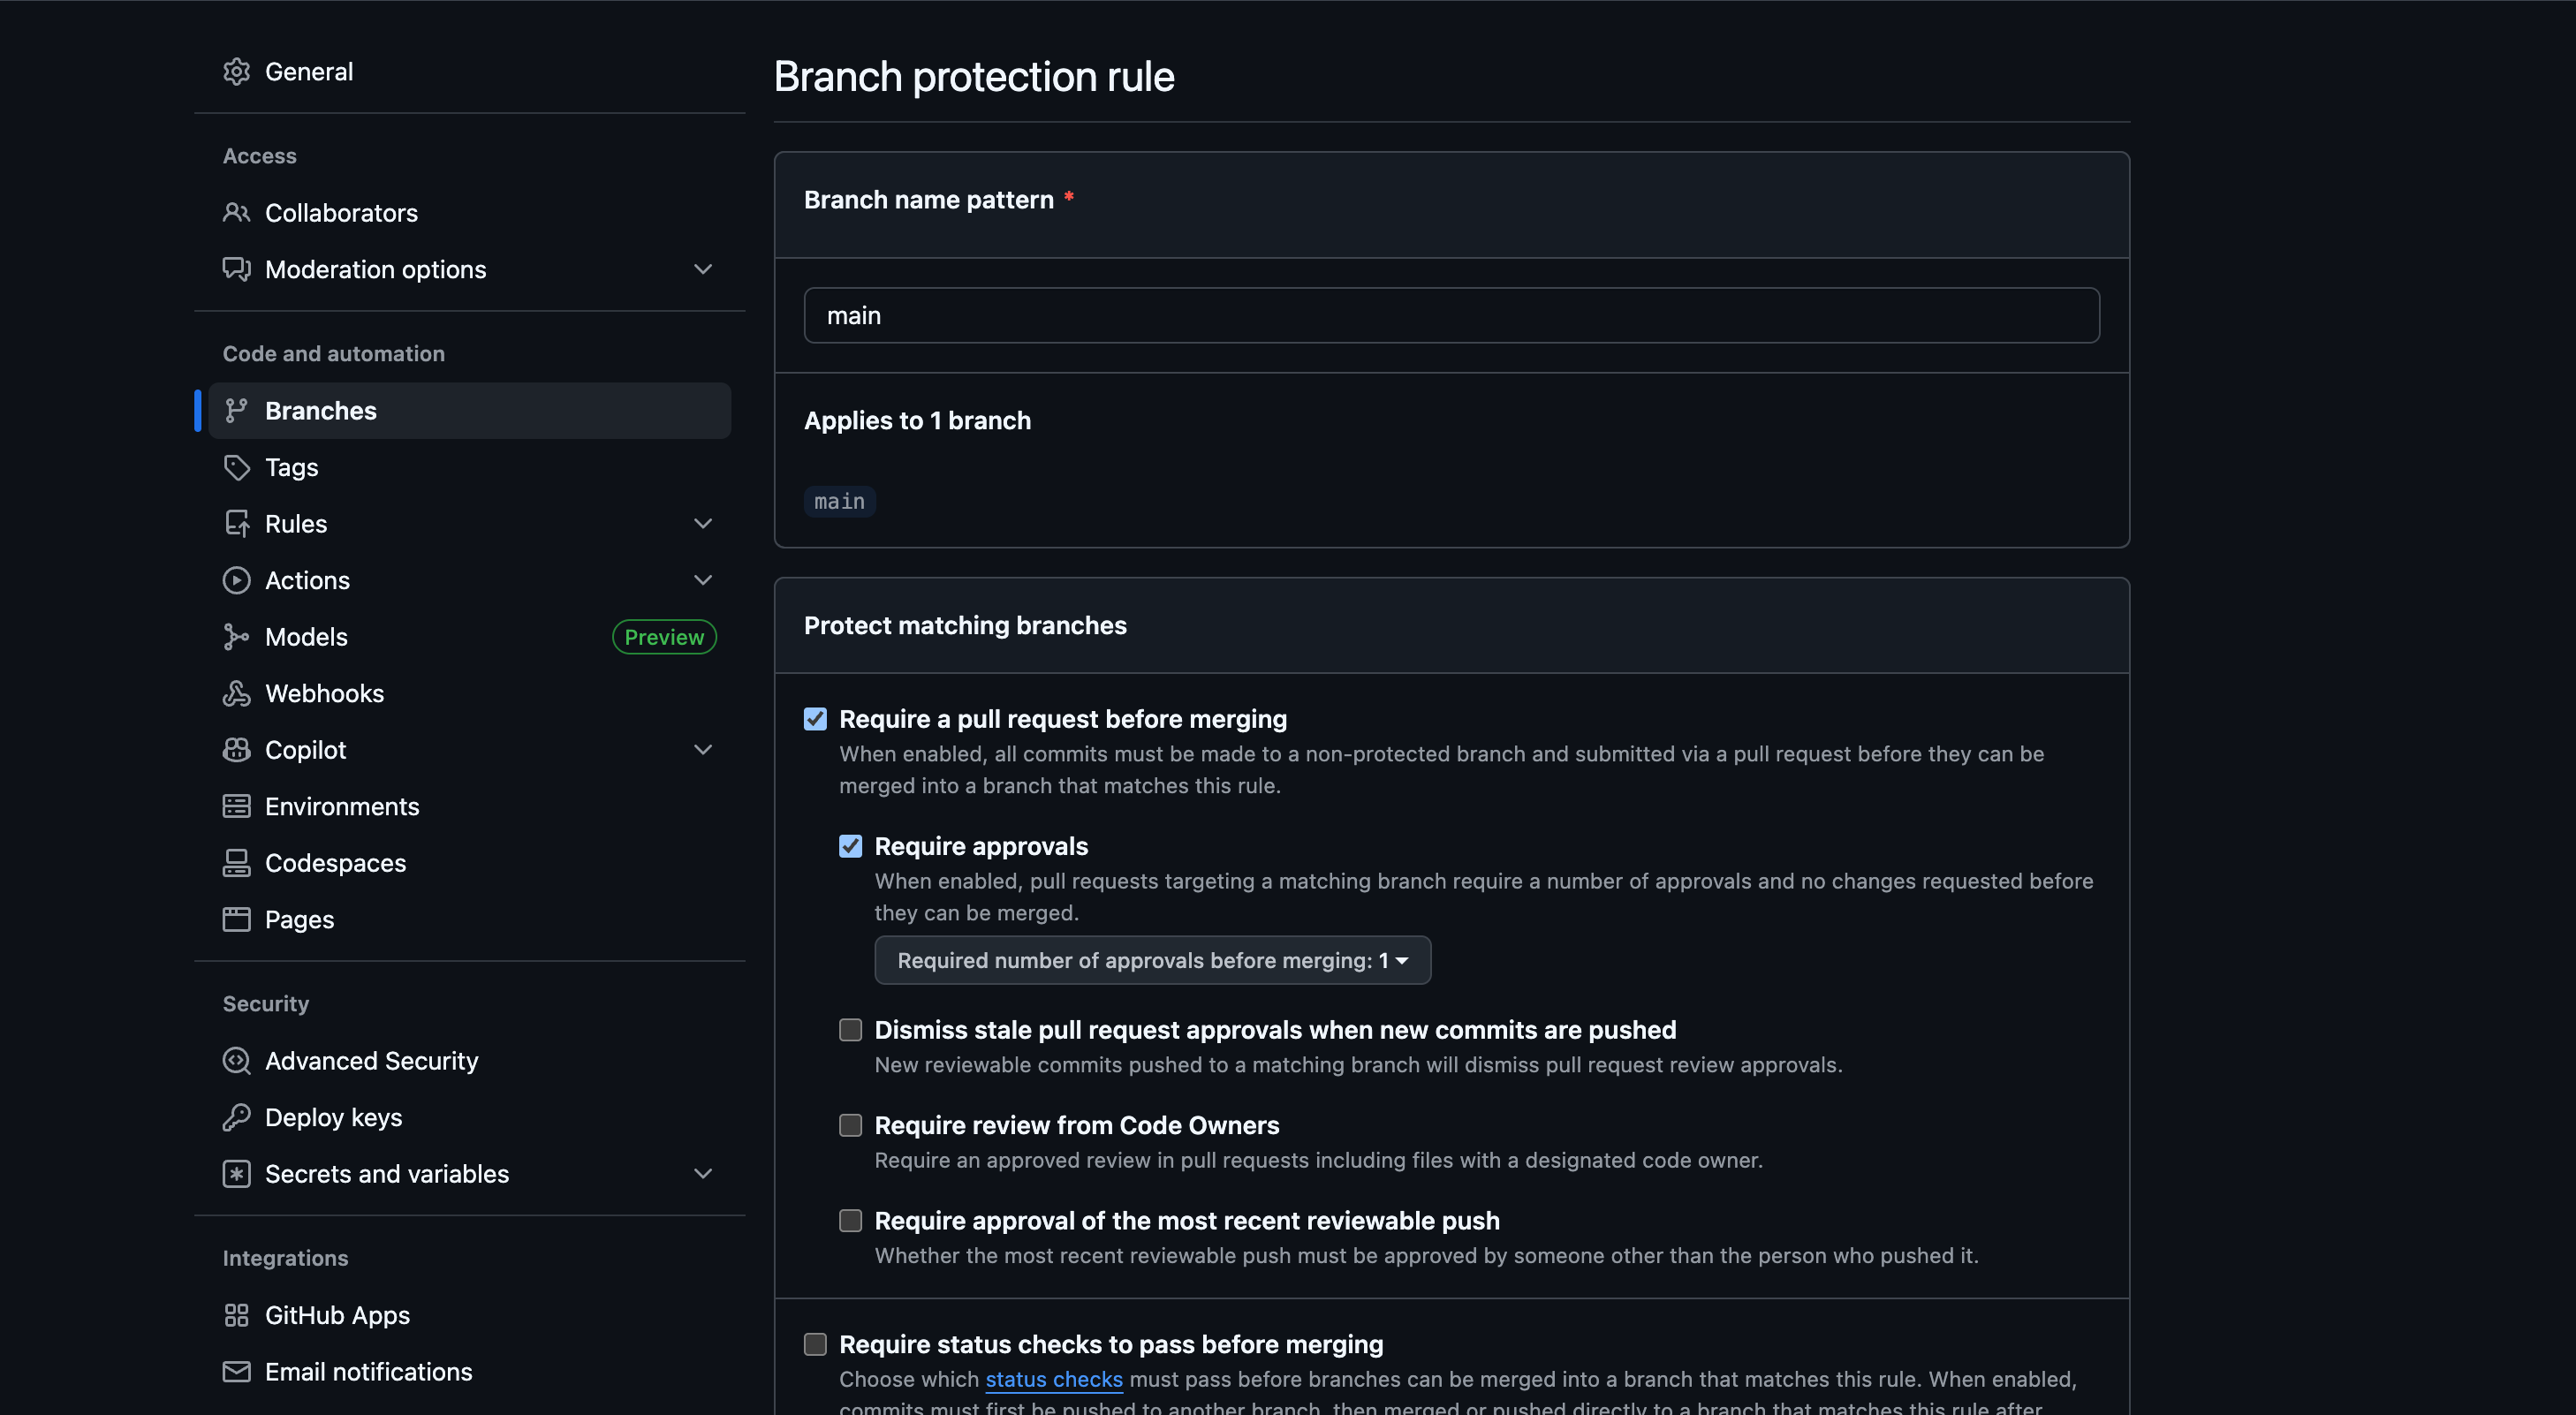Click the Branch name pattern input field
The width and height of the screenshot is (2576, 1415).
(x=1450, y=316)
